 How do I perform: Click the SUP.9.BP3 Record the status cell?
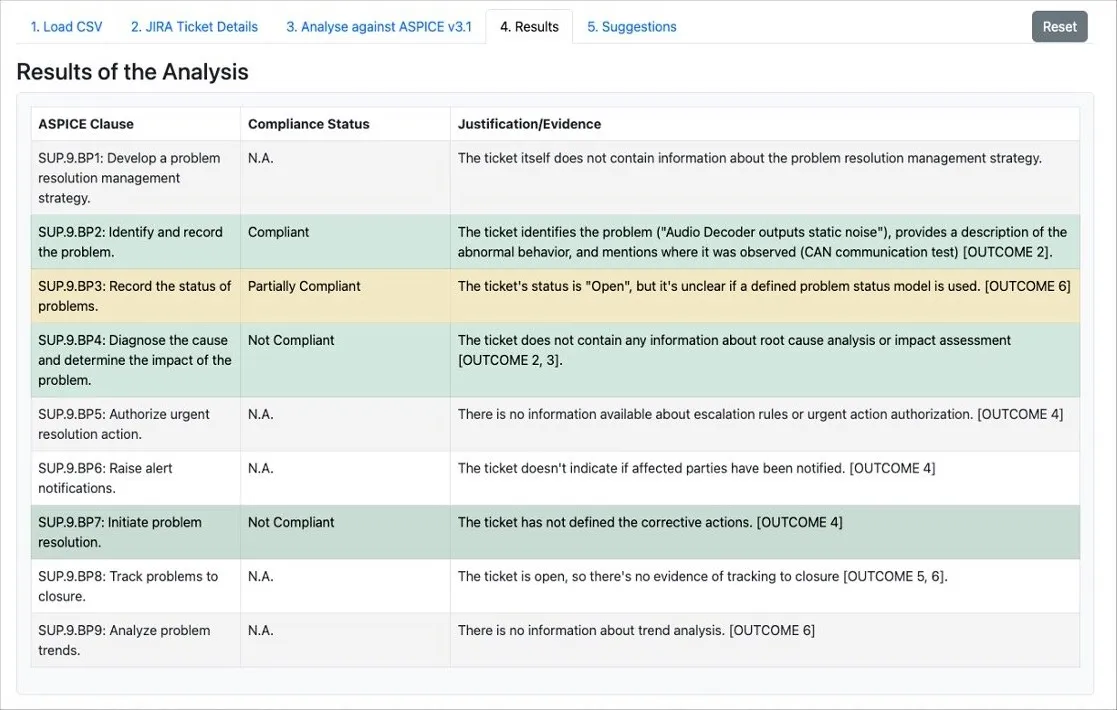click(135, 296)
